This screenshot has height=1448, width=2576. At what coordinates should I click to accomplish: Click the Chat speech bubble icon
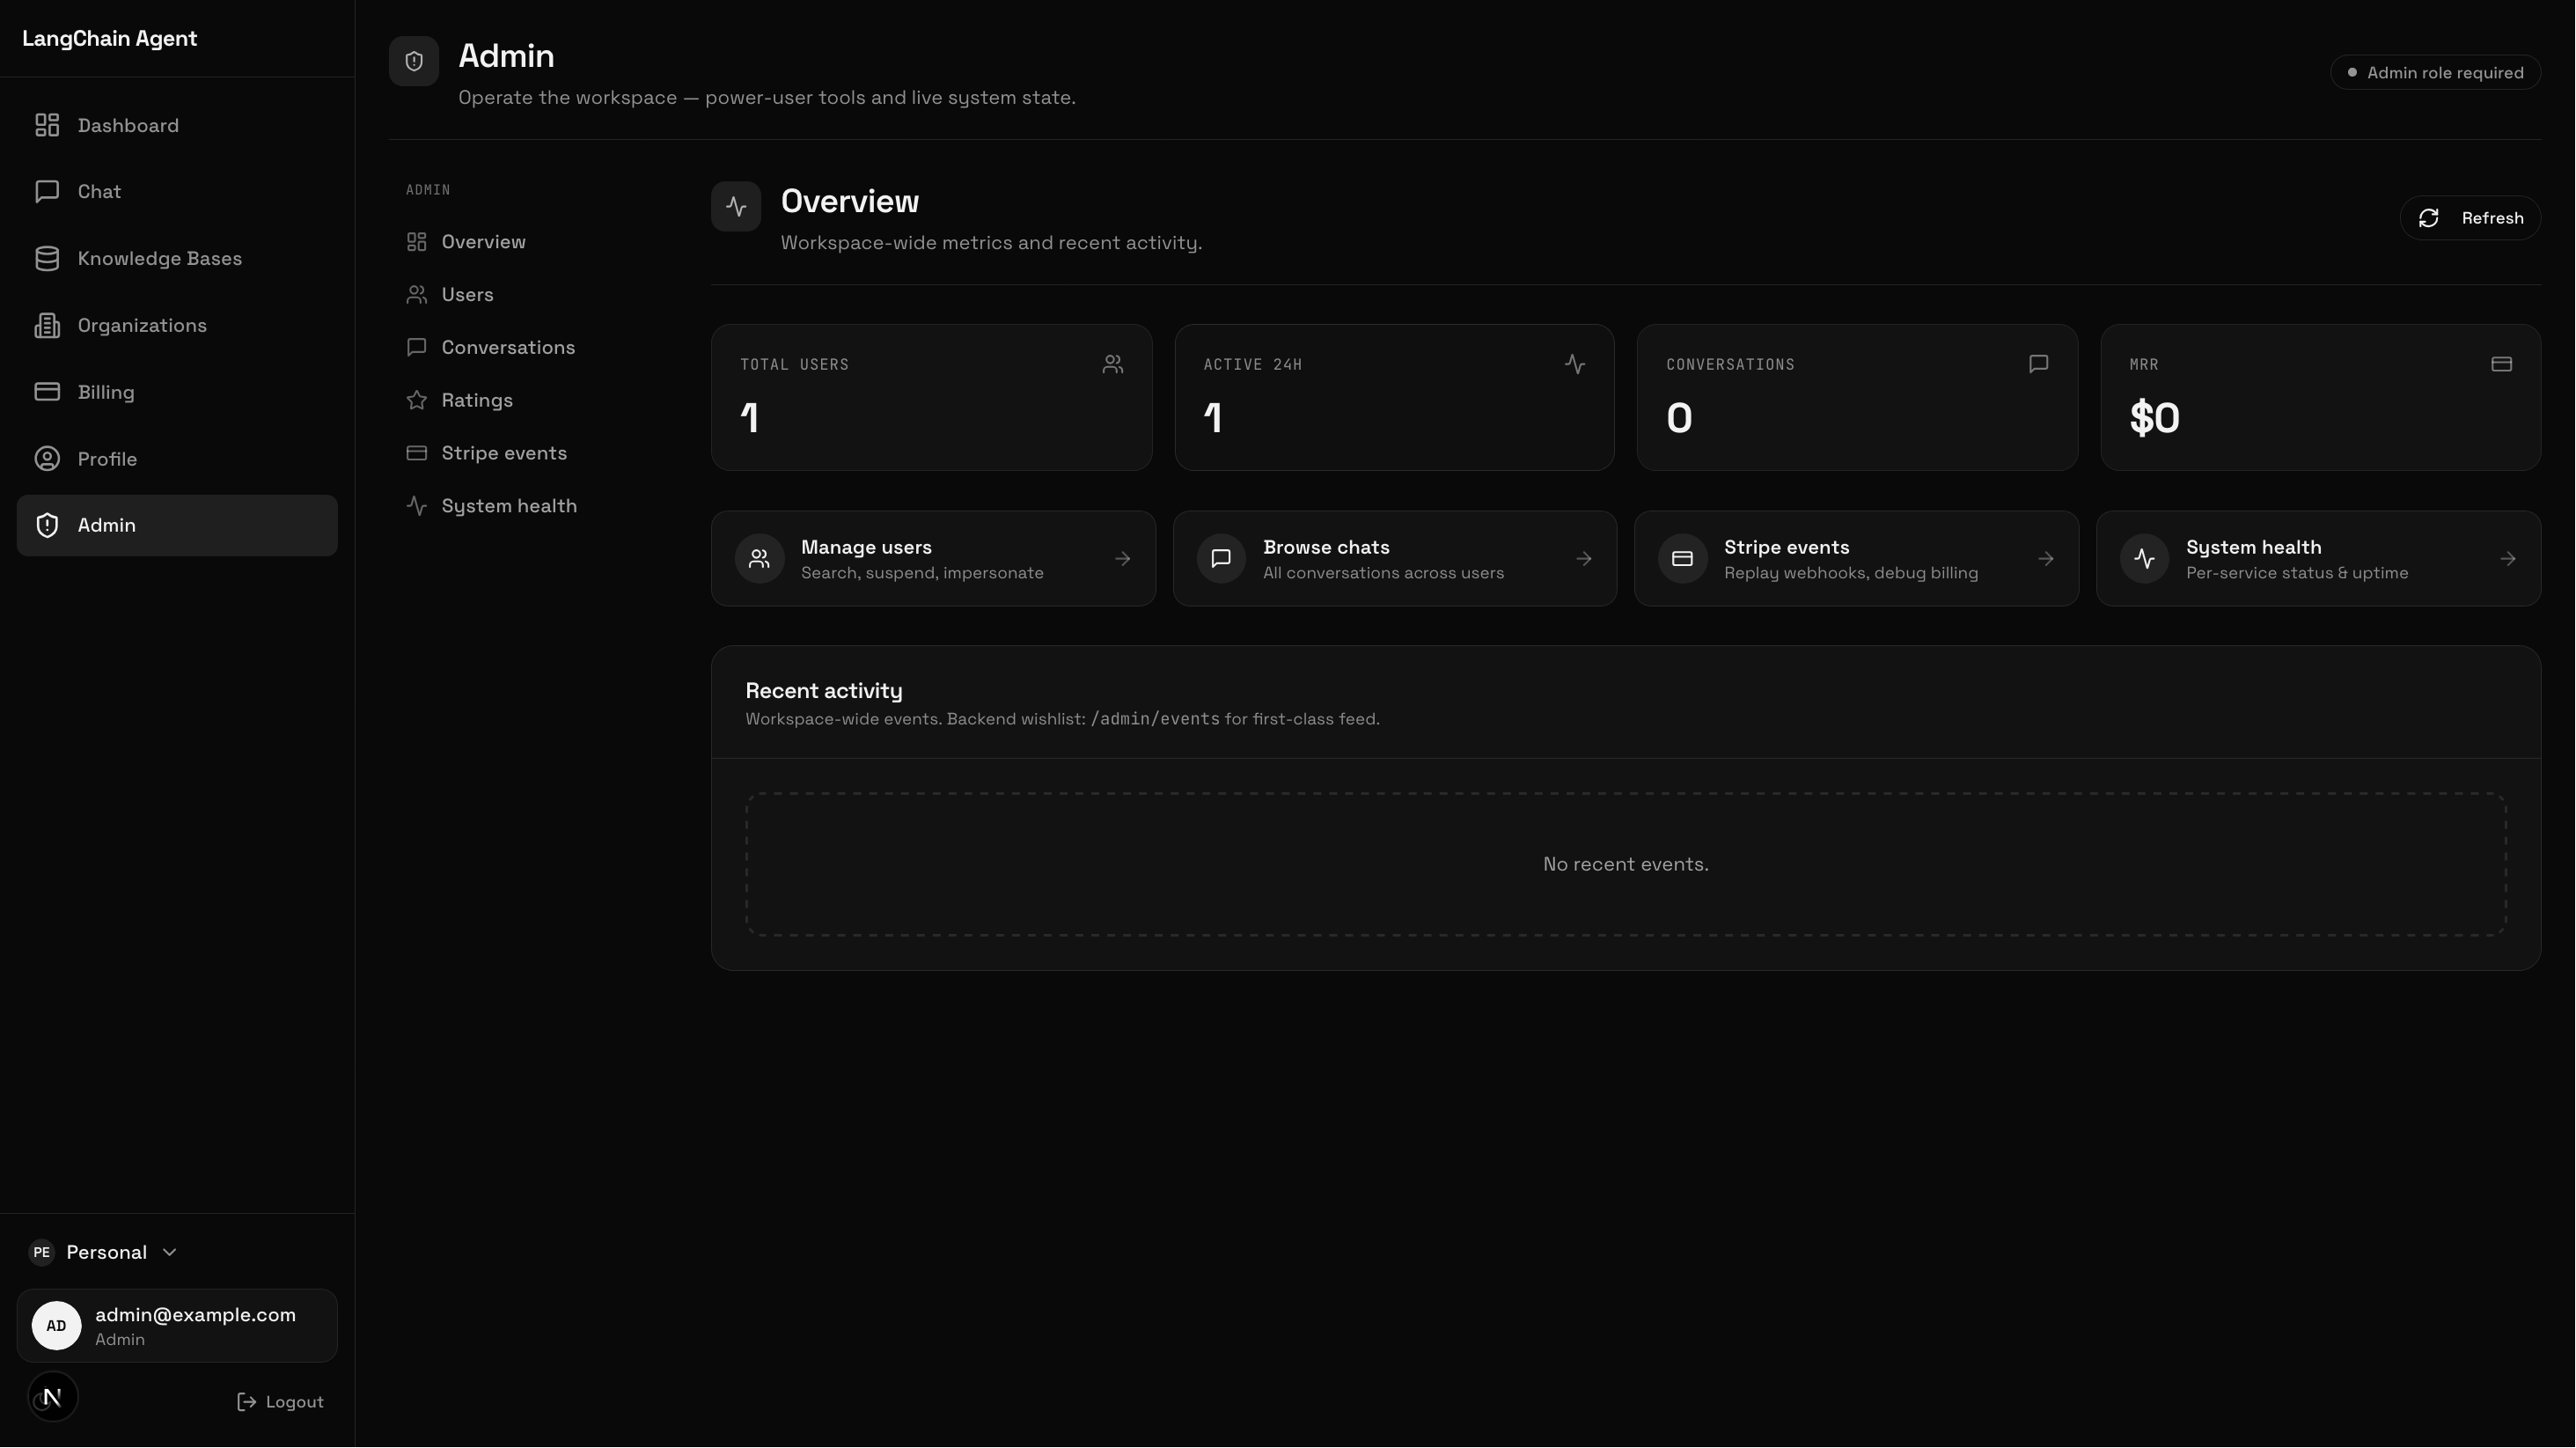47,191
